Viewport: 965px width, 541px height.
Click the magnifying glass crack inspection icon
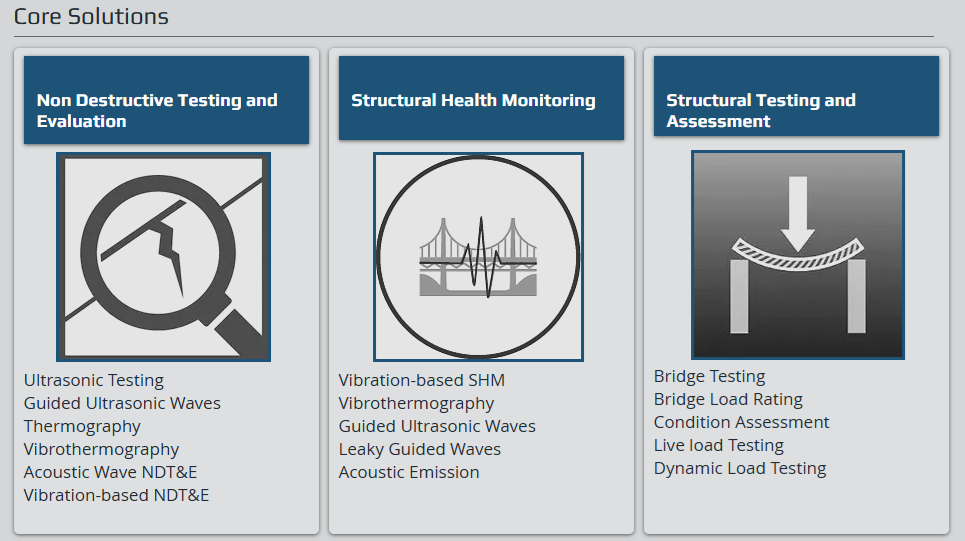click(163, 257)
